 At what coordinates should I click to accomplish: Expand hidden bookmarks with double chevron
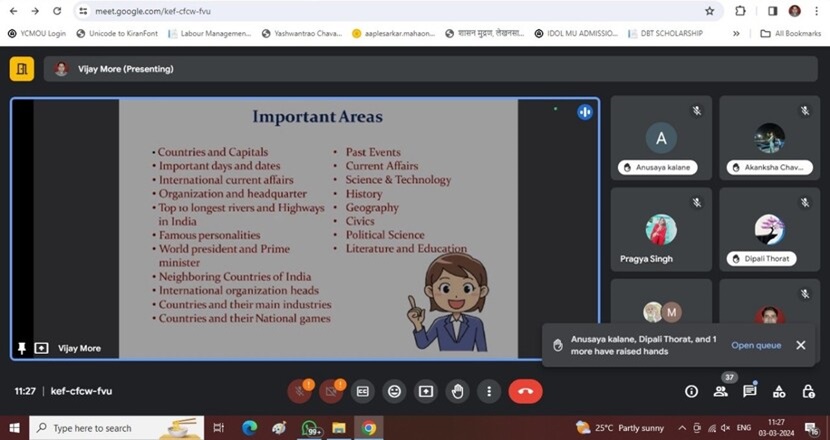point(736,33)
